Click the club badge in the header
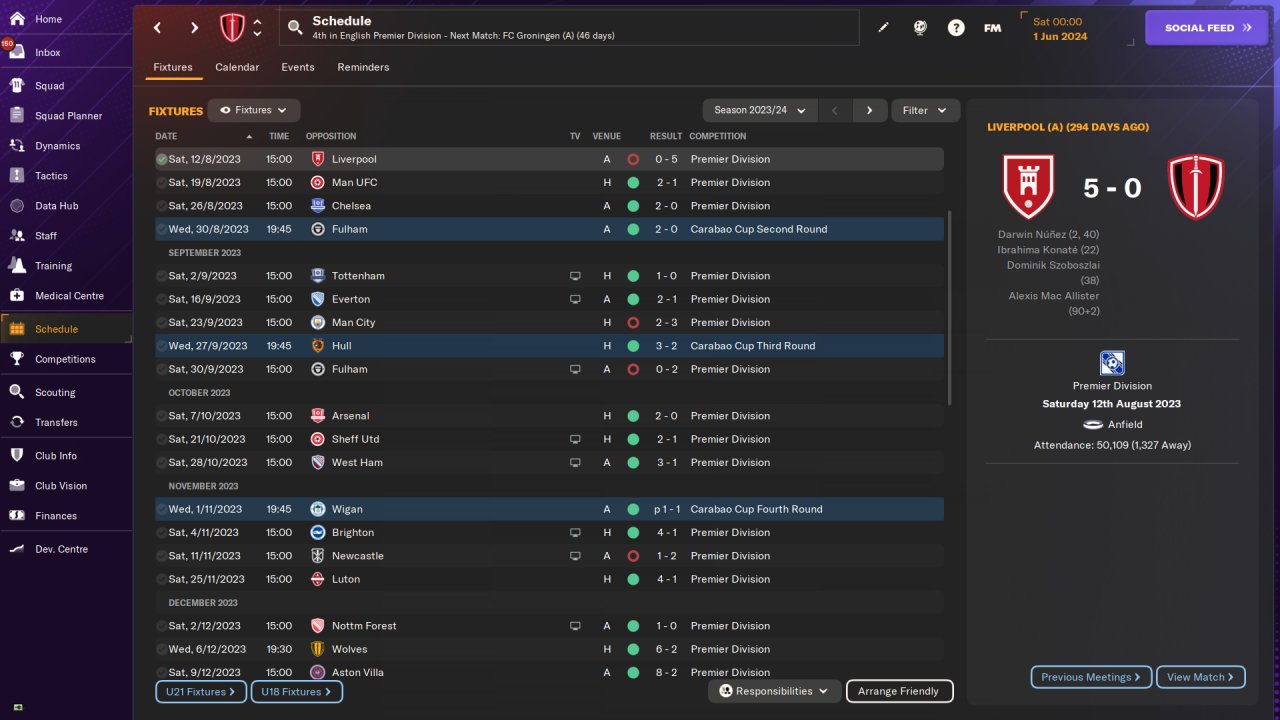The width and height of the screenshot is (1280, 720). pyautogui.click(x=232, y=28)
